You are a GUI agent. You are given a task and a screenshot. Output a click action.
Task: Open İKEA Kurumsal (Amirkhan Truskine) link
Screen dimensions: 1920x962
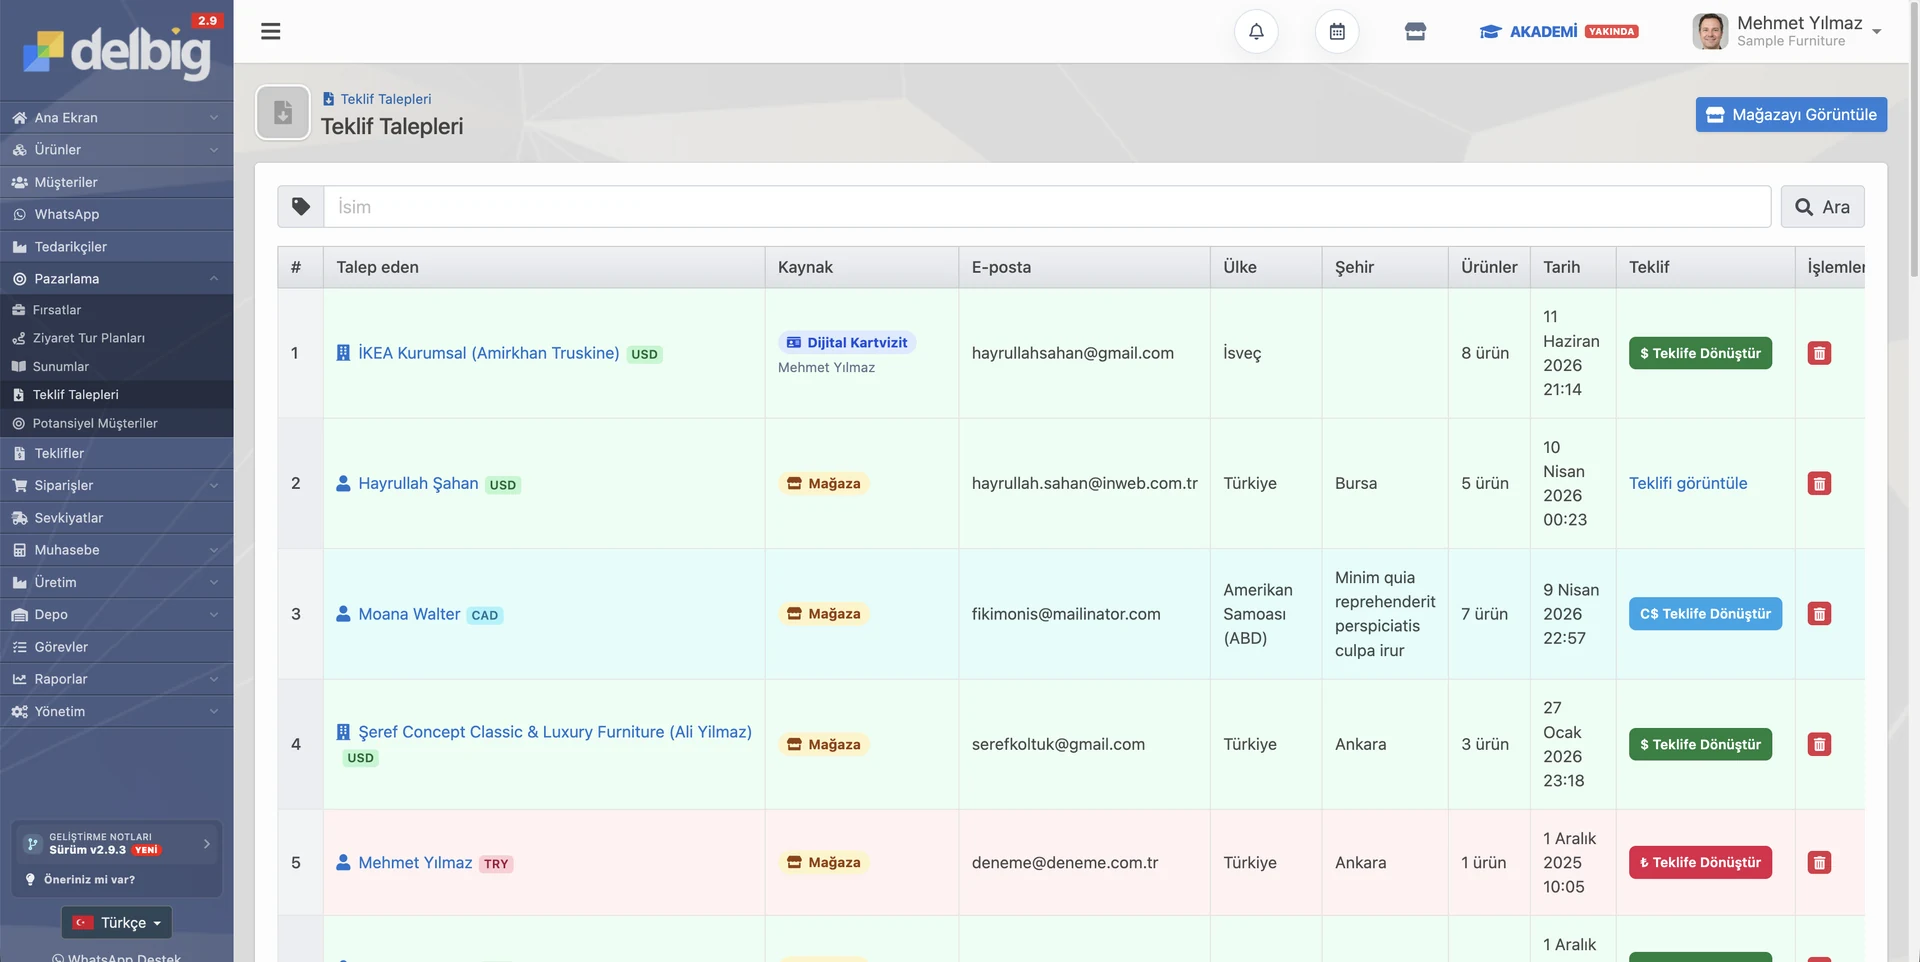[488, 353]
